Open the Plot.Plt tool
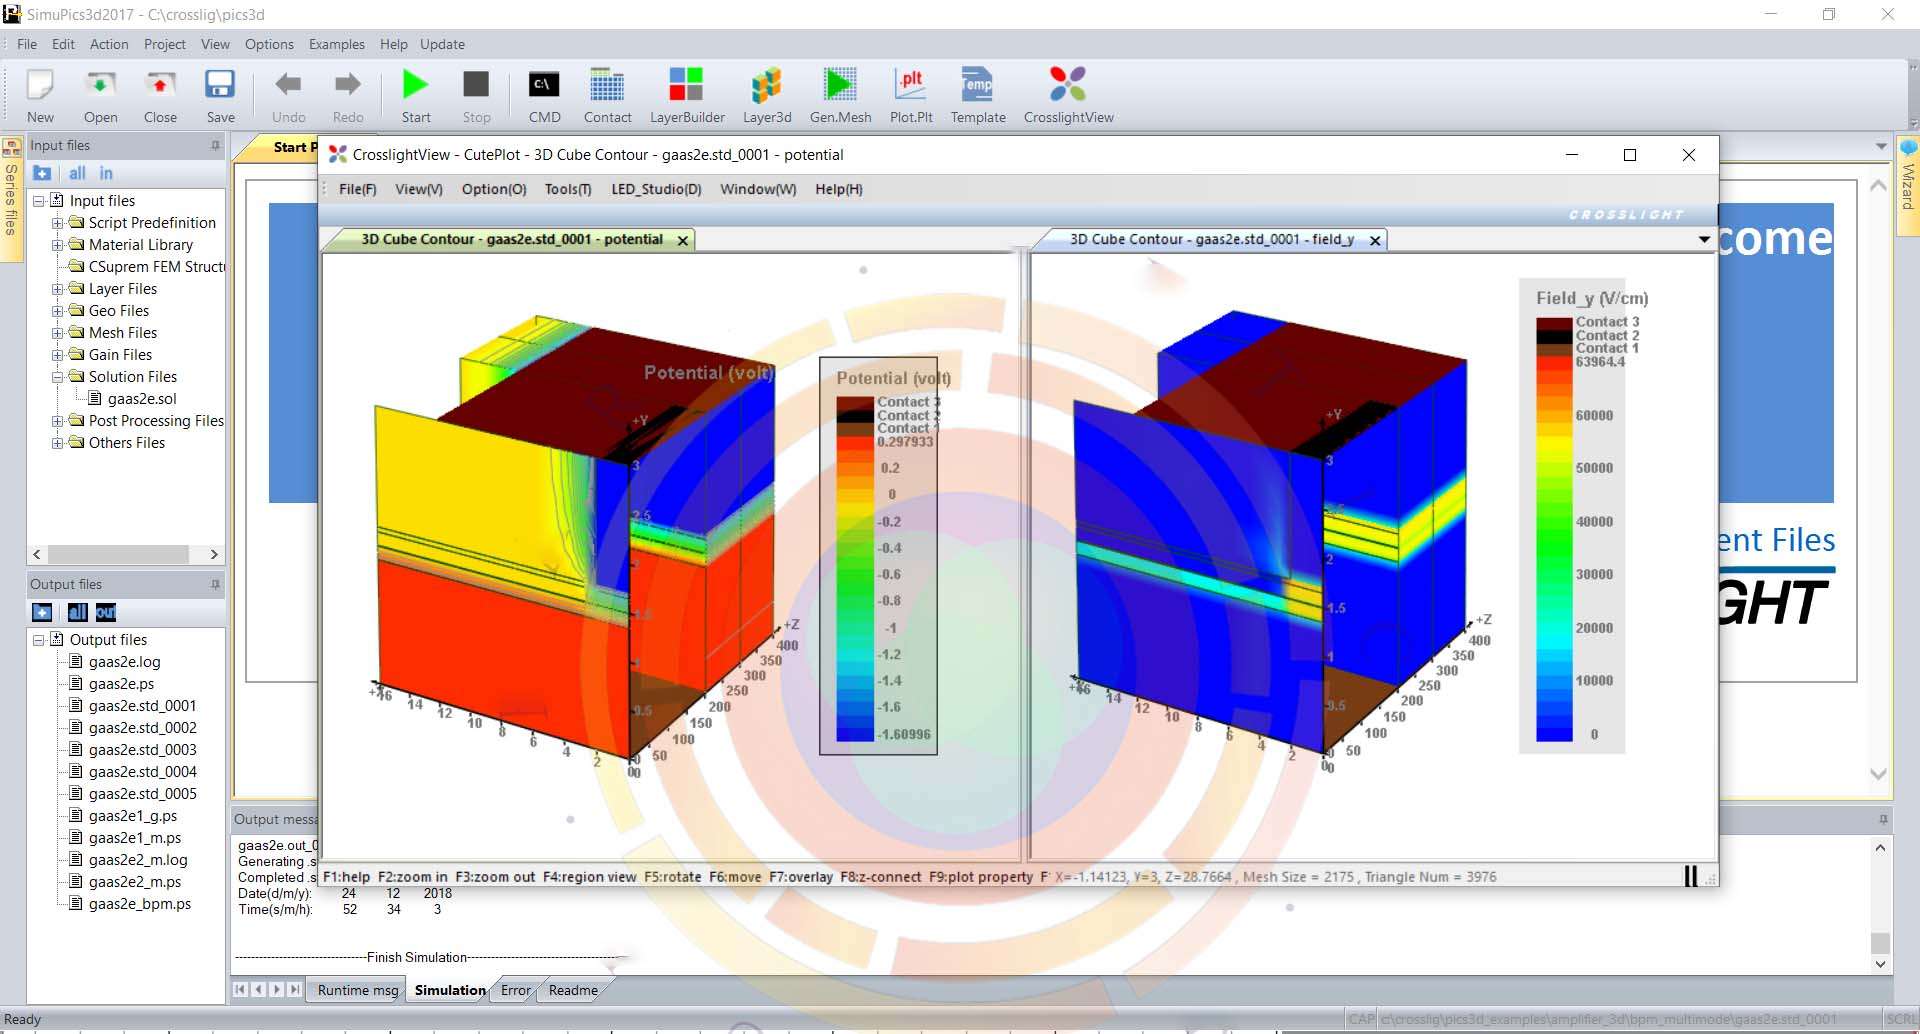 [x=910, y=86]
